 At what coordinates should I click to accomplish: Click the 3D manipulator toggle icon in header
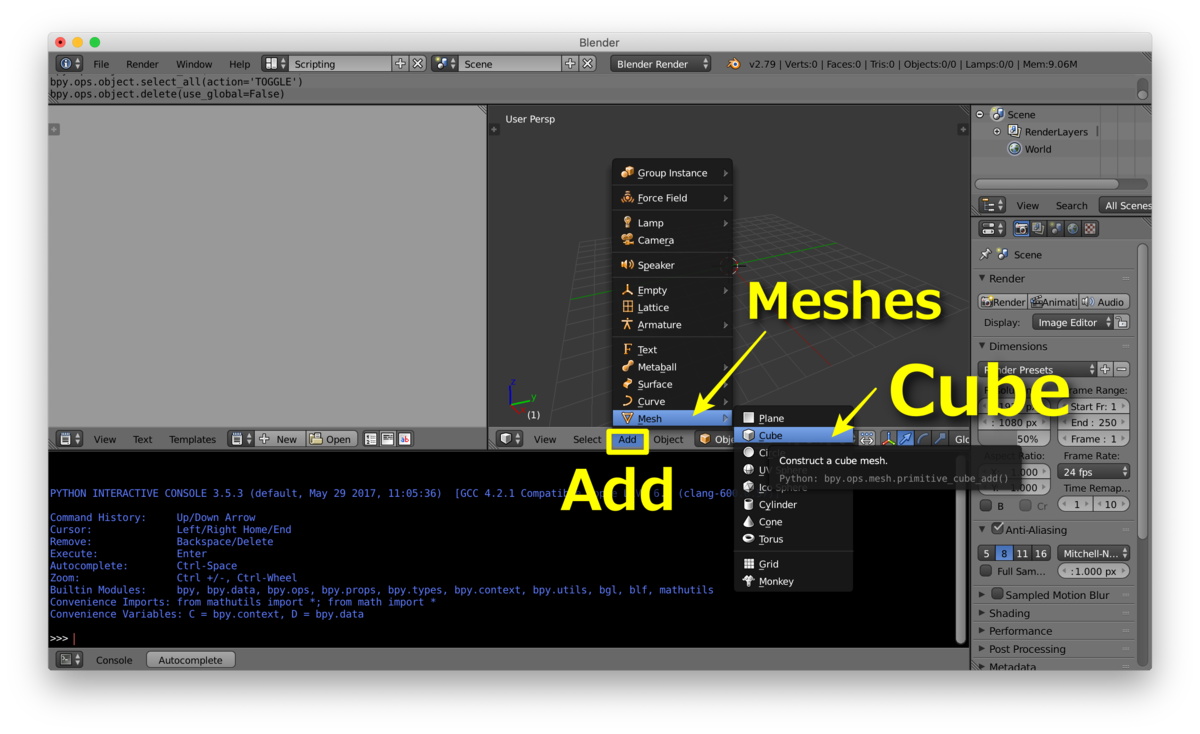[x=888, y=439]
